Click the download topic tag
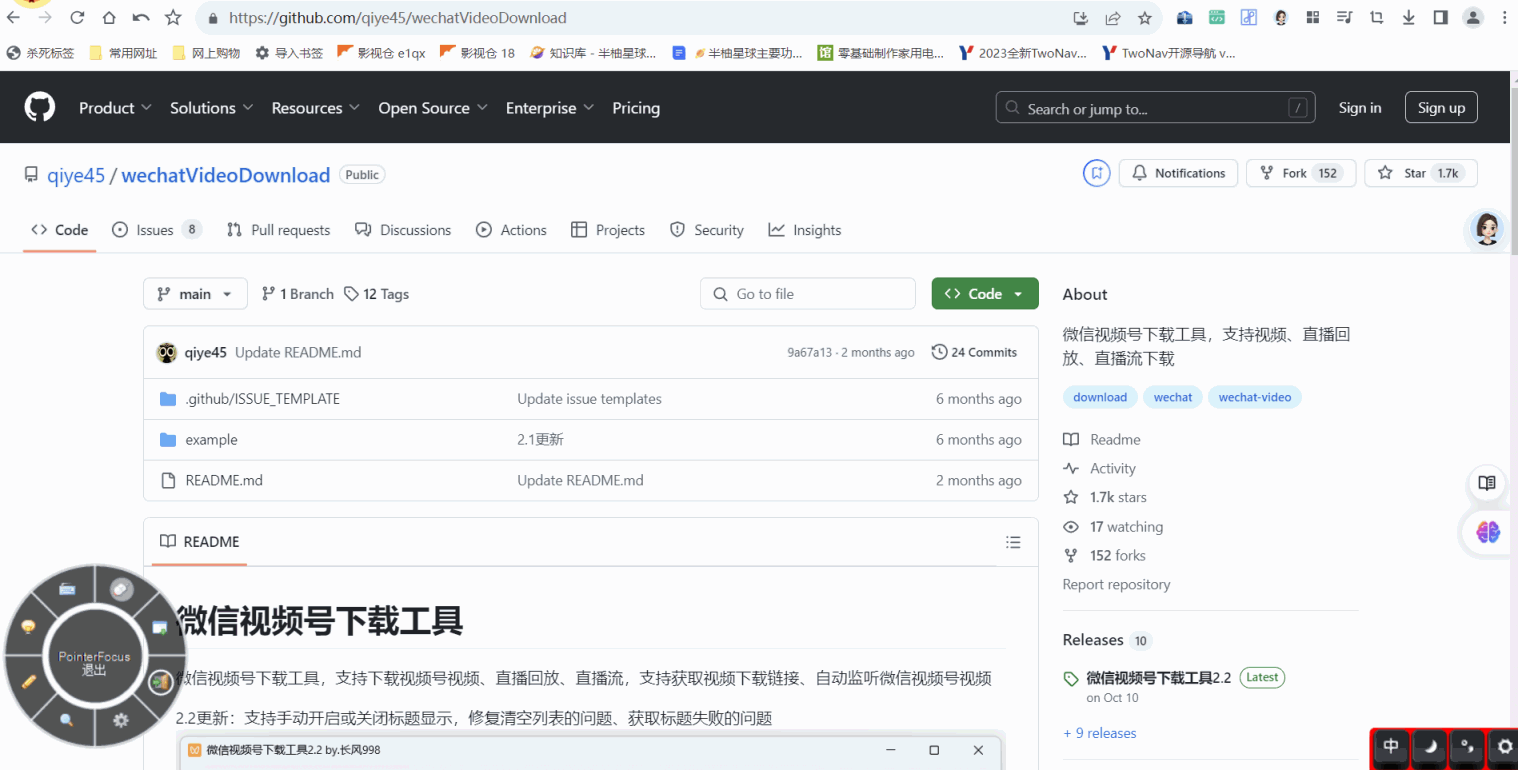The height and width of the screenshot is (770, 1518). 1100,397
